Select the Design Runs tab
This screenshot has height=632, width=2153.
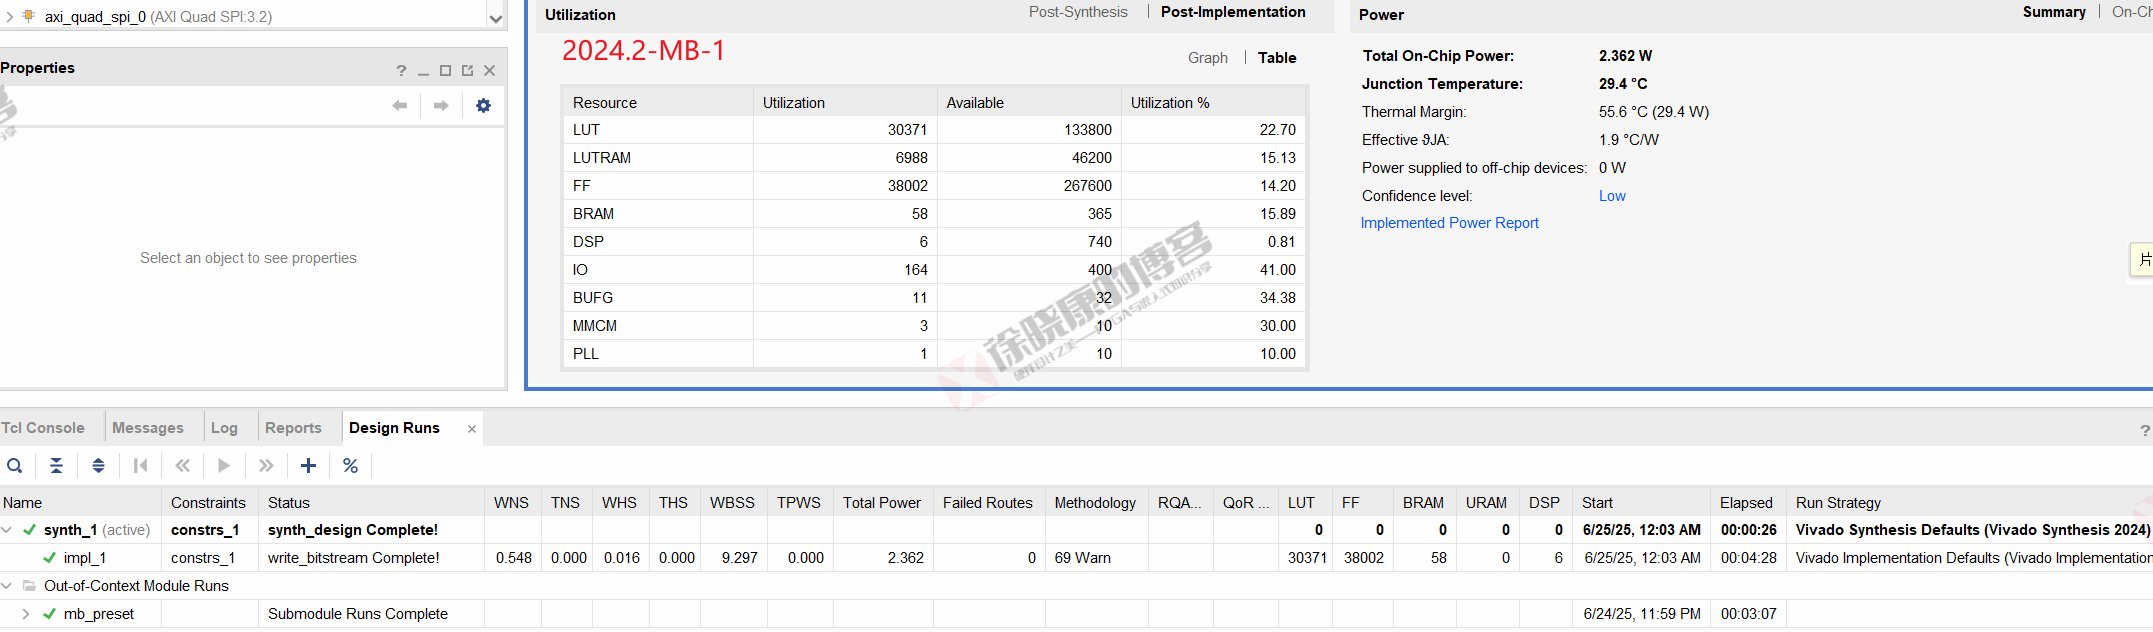[x=395, y=428]
